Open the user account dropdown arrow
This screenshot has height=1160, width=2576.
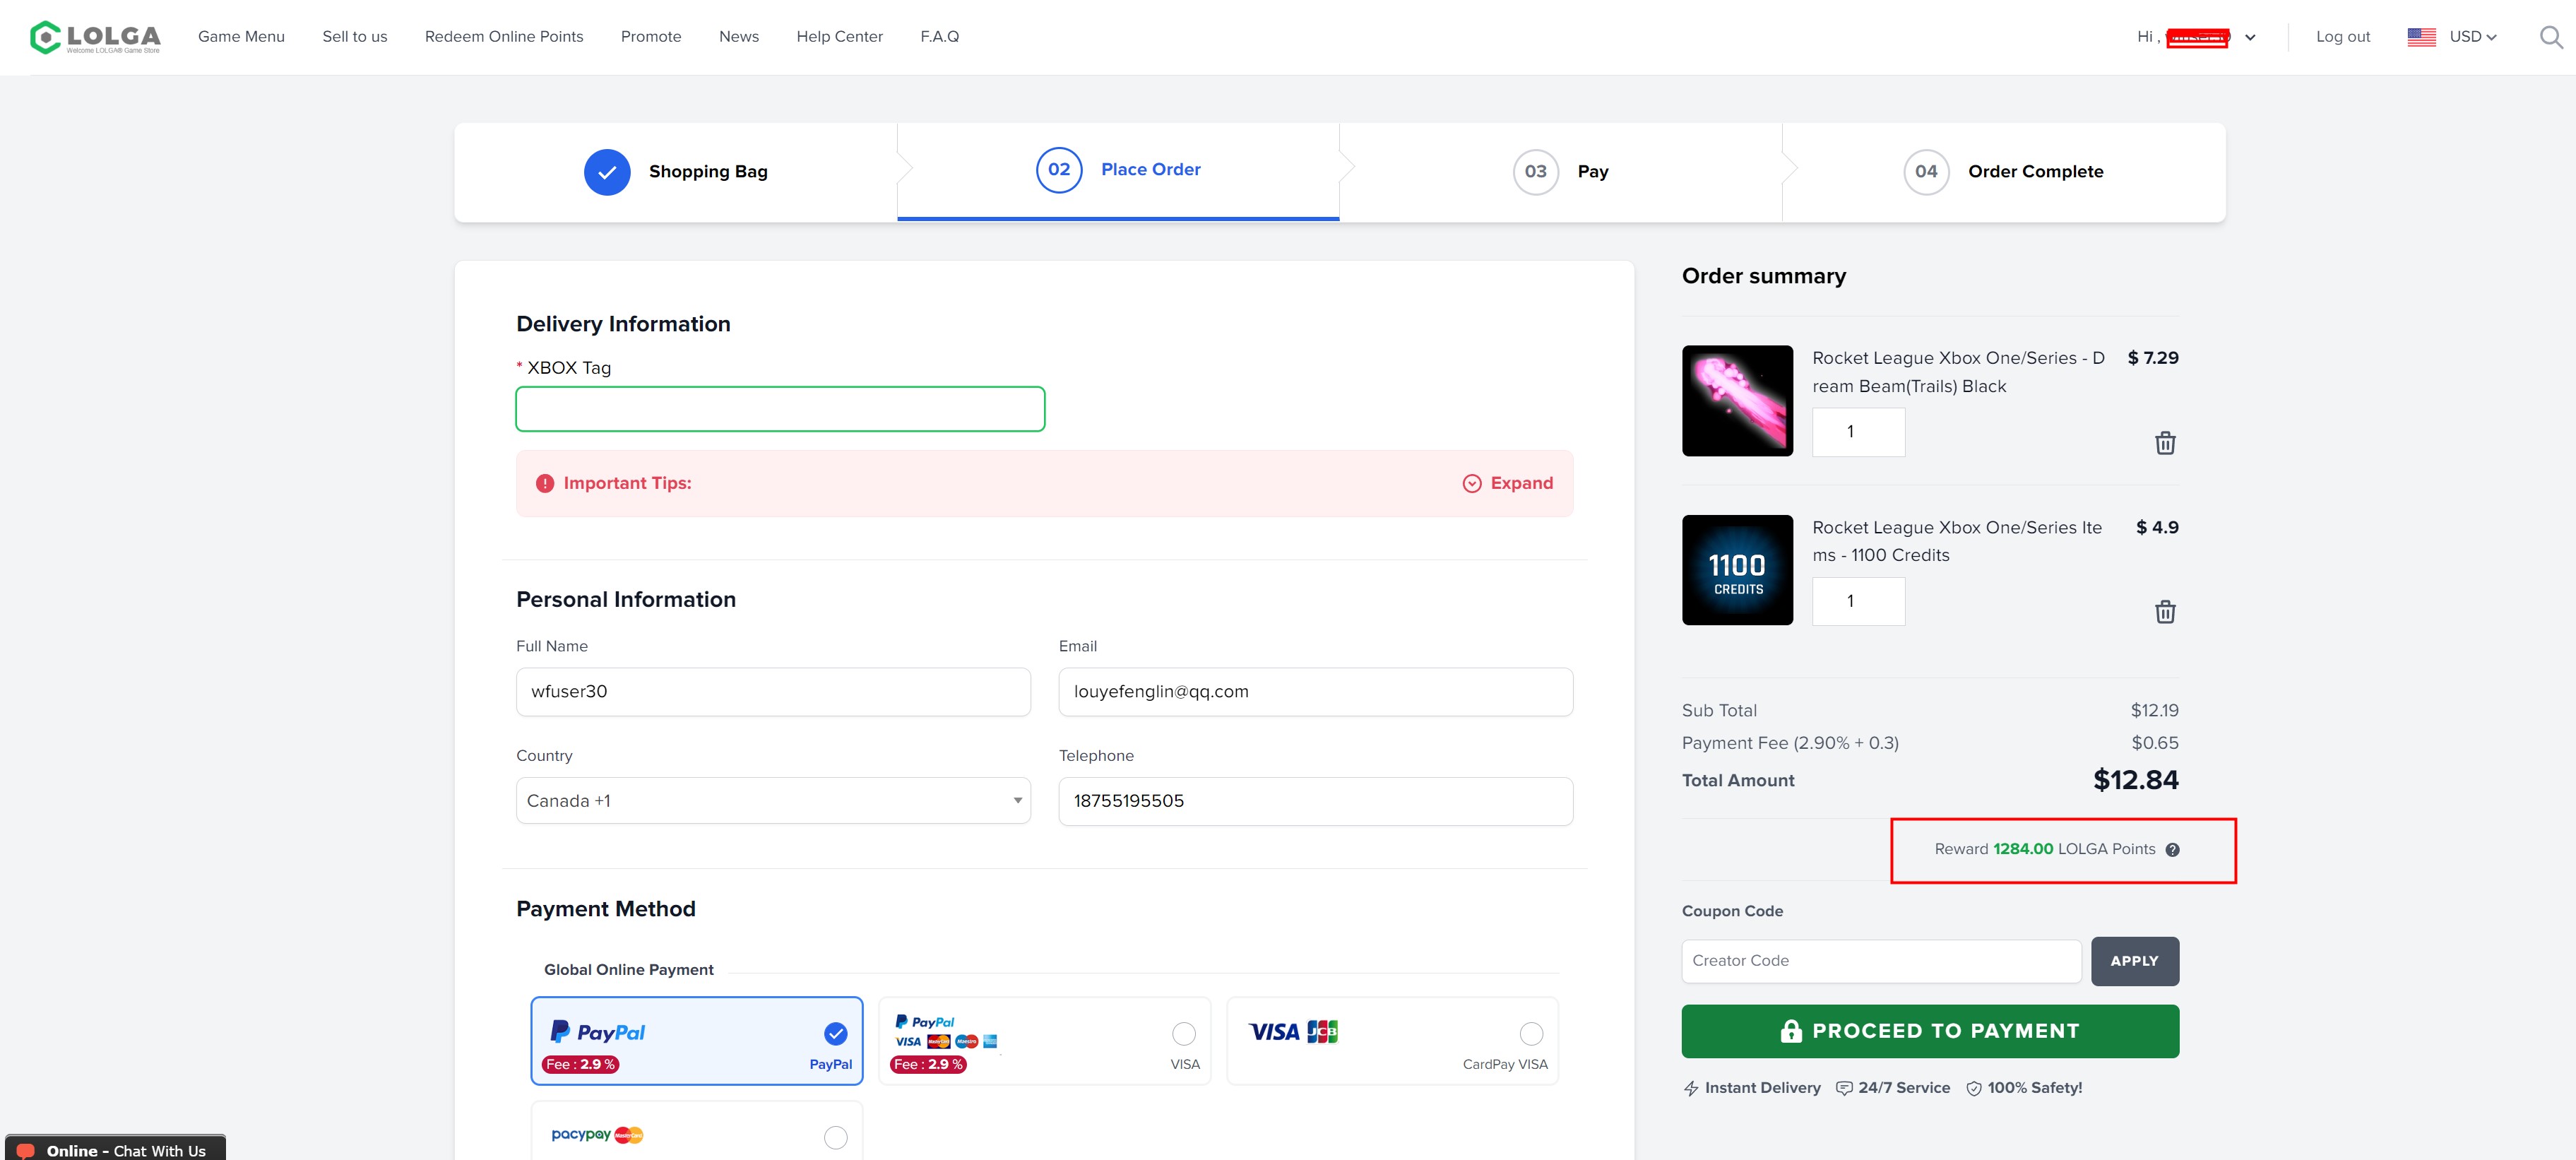coord(2250,38)
